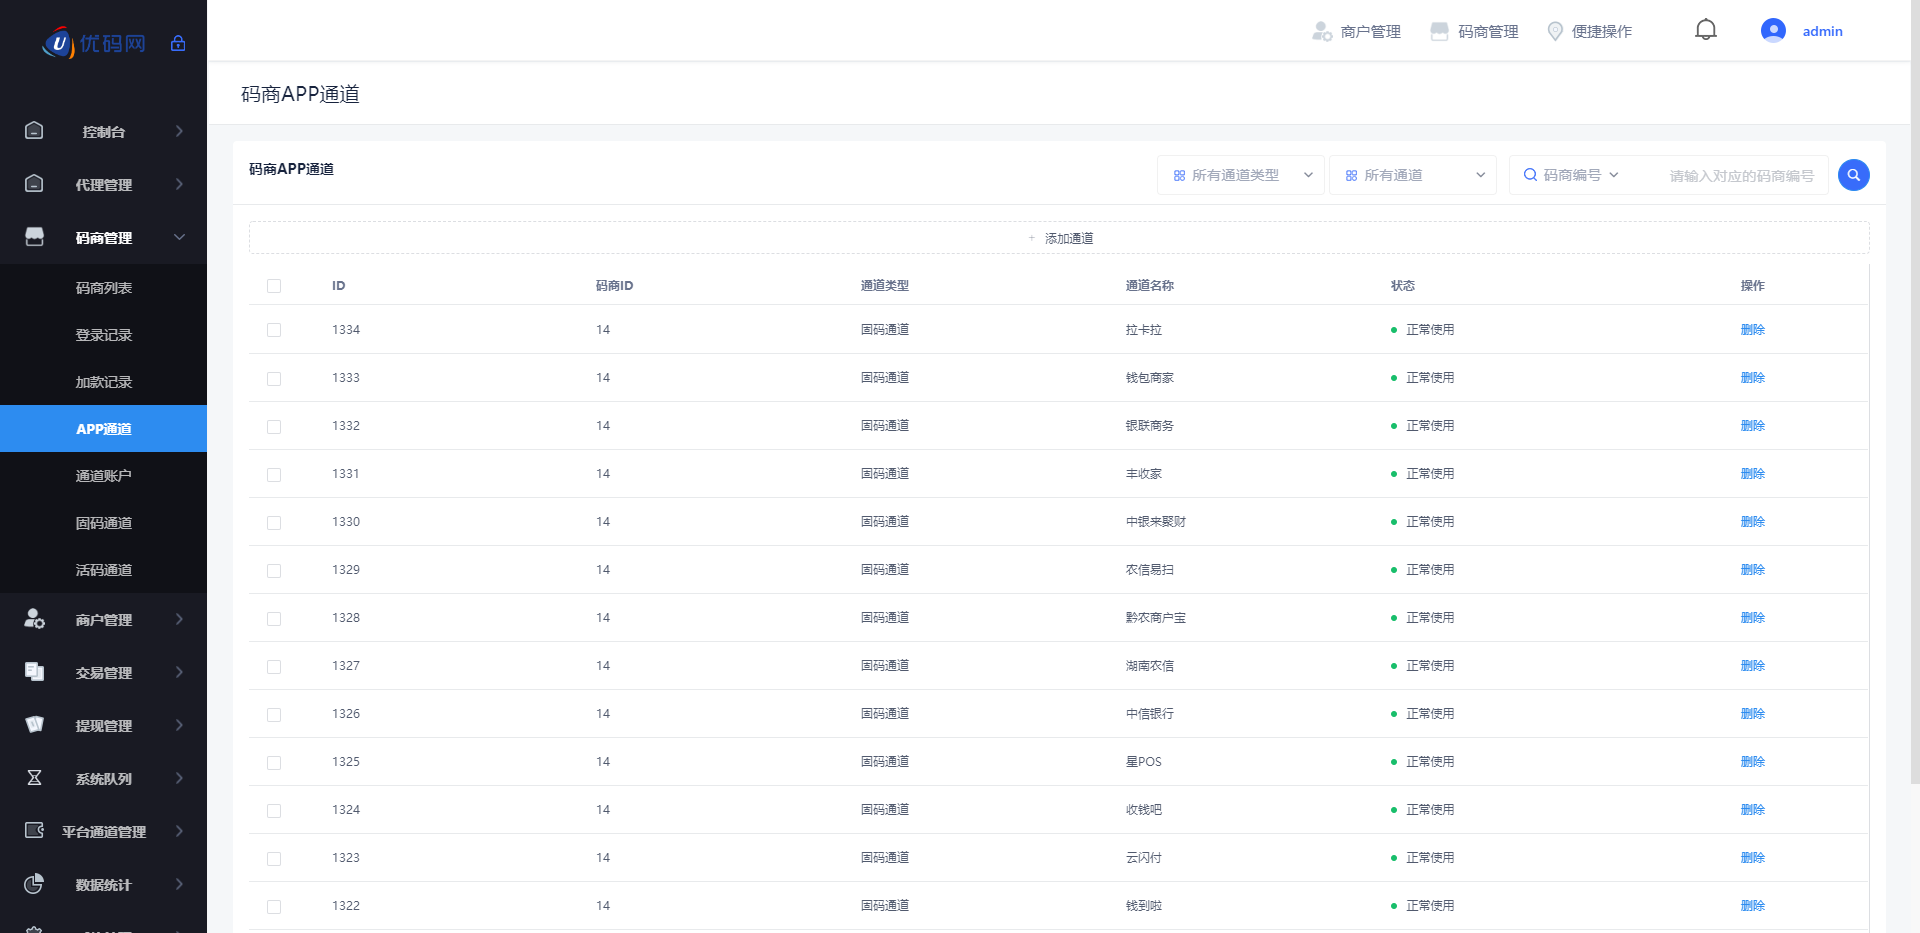Toggle the select-all checkbox in table header
The image size is (1920, 933).
point(274,286)
